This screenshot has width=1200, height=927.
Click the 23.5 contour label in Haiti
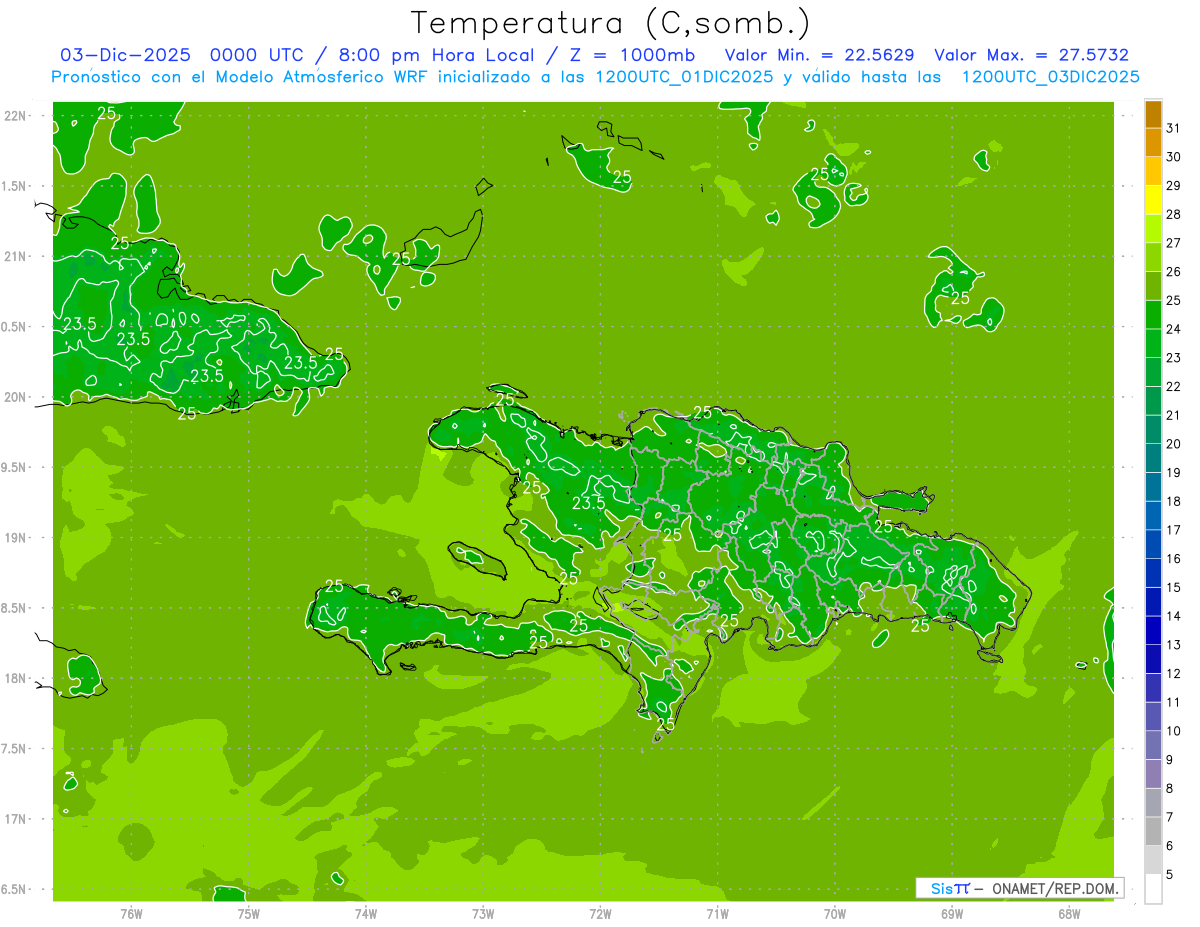[588, 503]
